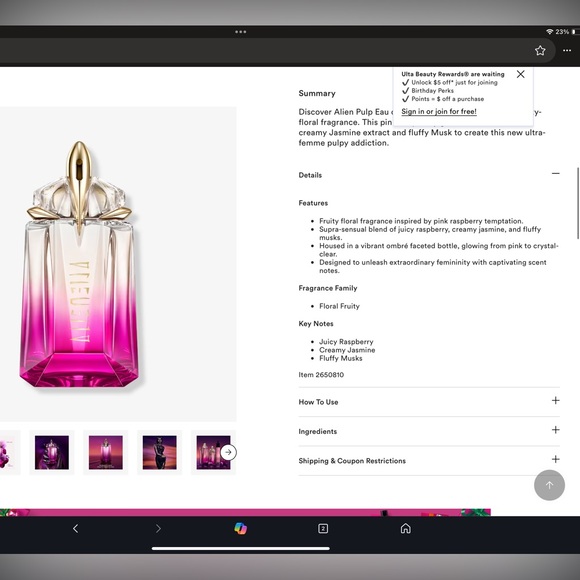The image size is (580, 580).
Task: Click the 'Item 2650810' text
Action: 321,375
